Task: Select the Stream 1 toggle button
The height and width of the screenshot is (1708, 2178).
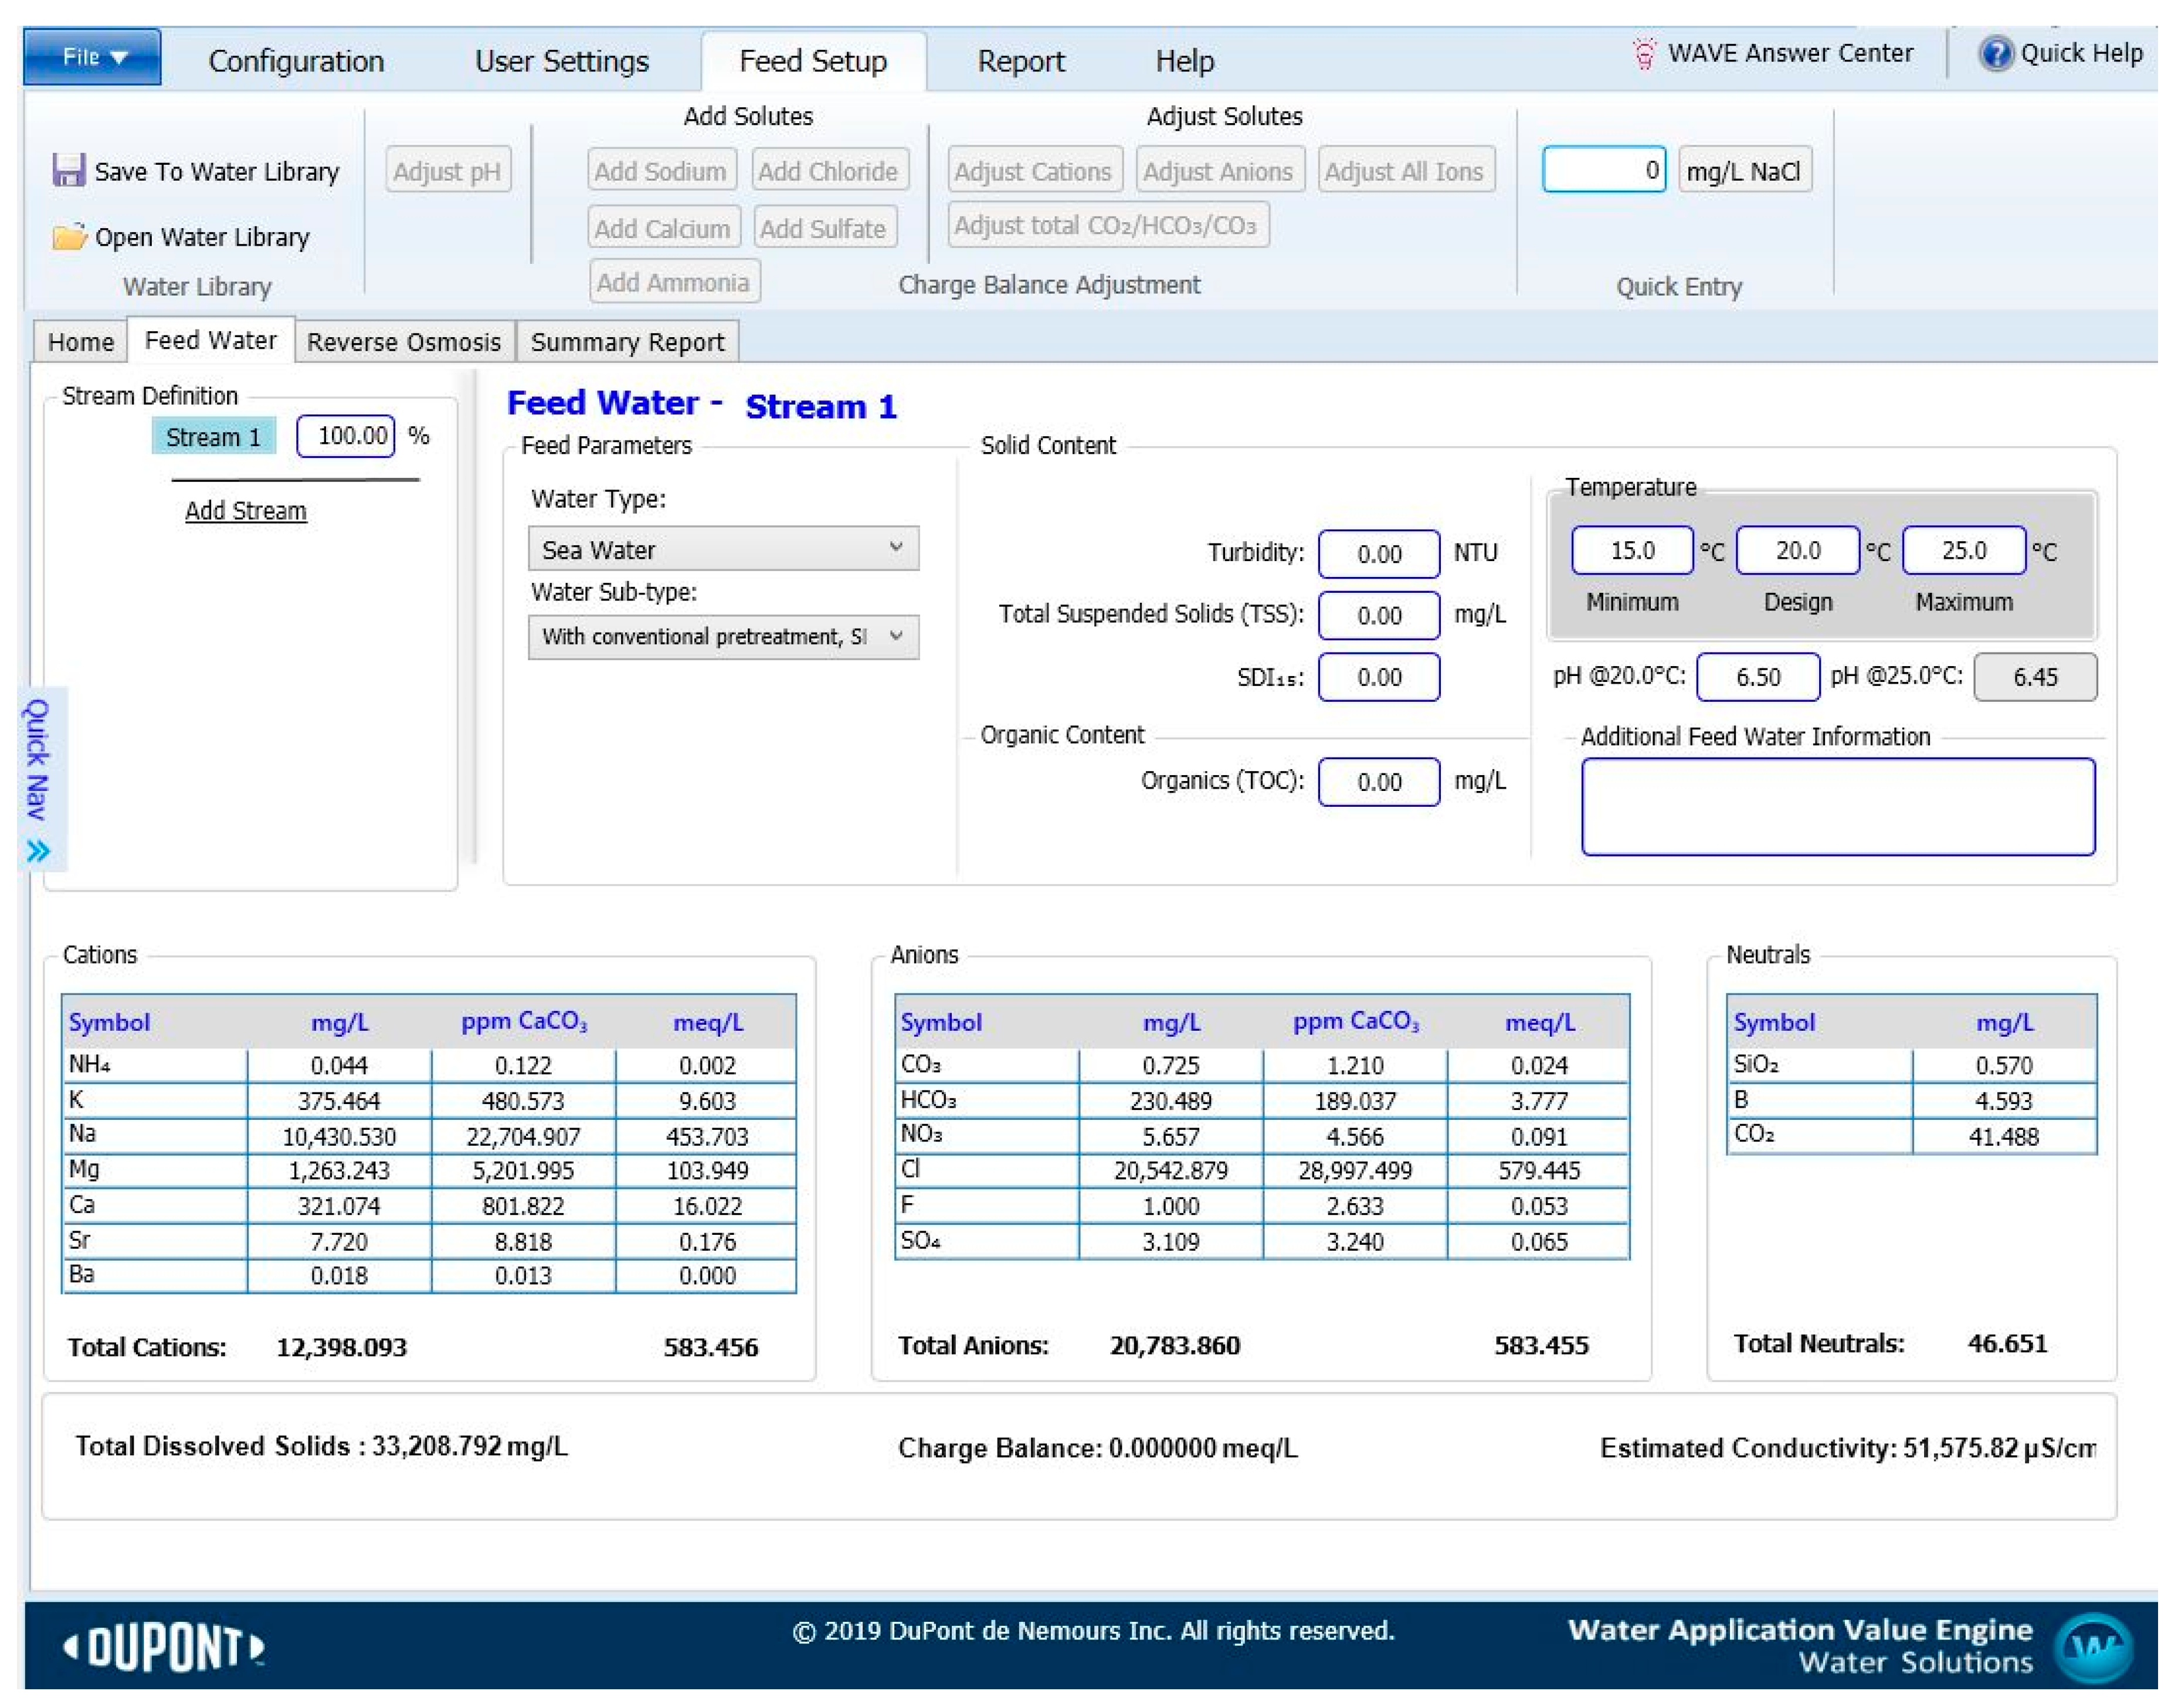Action: tap(213, 437)
